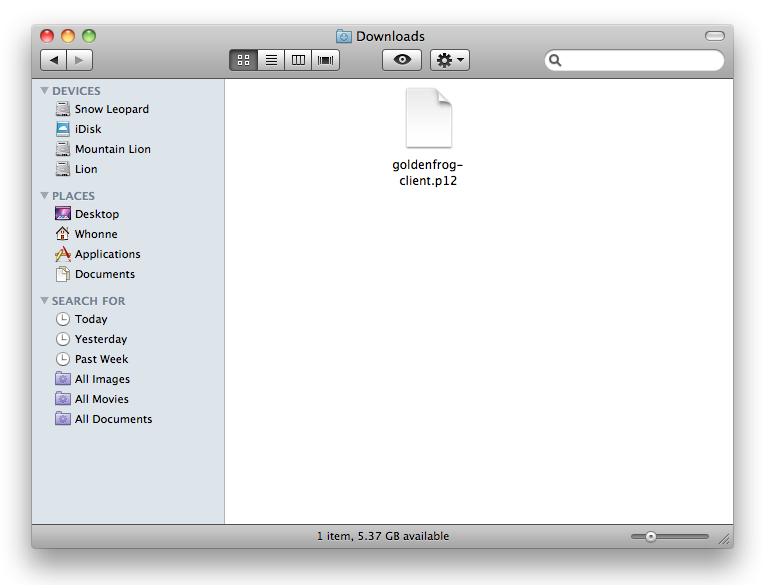Collapse the DEVICES section triangle
This screenshot has width=762, height=585.
click(x=45, y=90)
